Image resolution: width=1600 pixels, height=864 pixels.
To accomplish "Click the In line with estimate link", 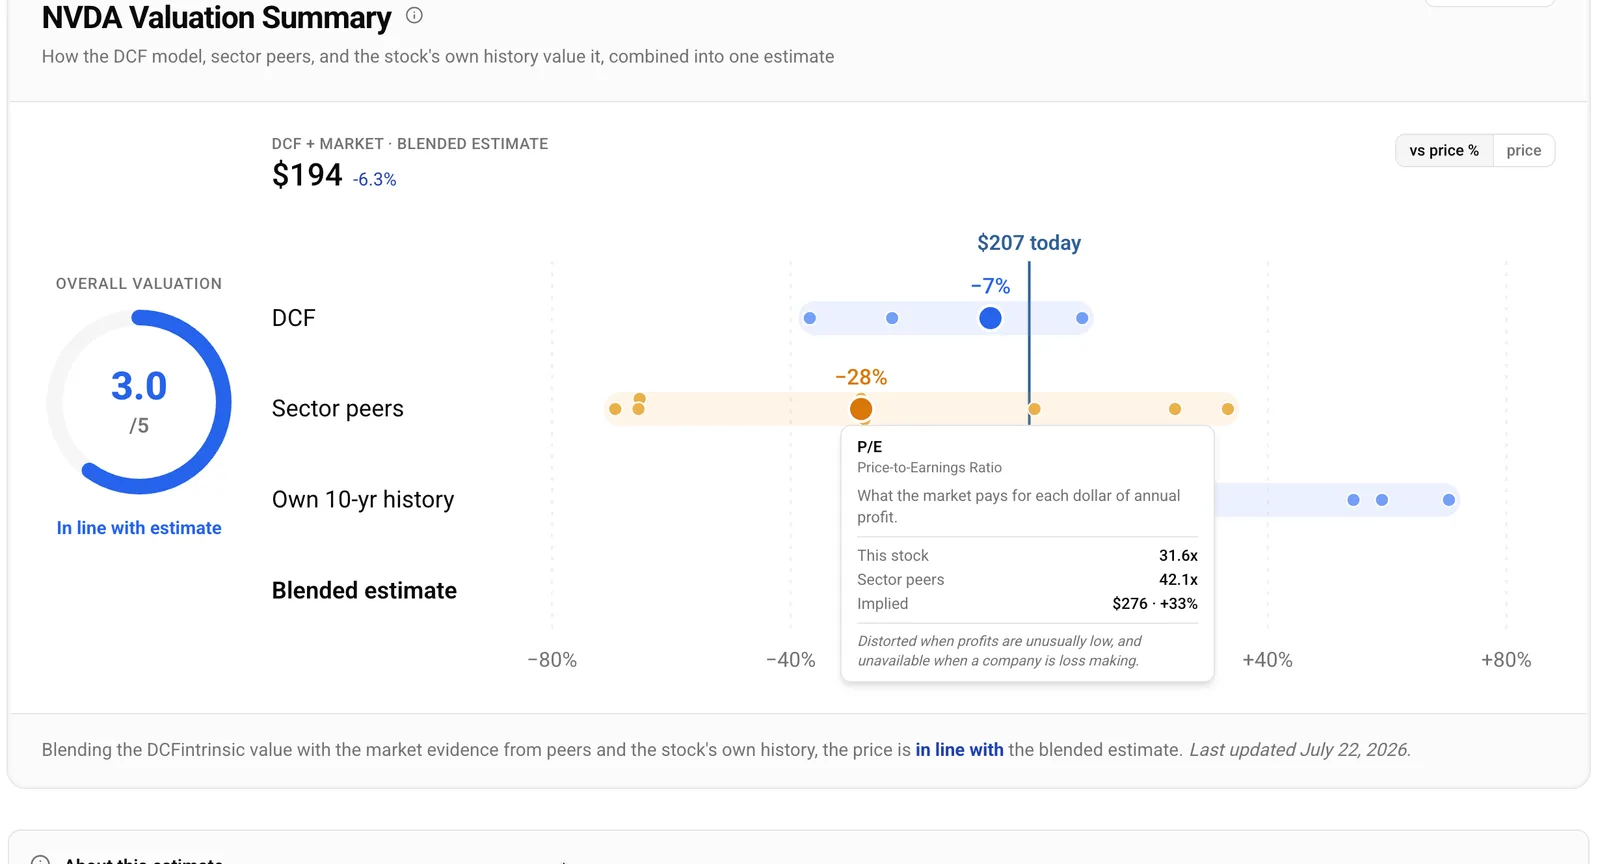I will pyautogui.click(x=139, y=528).
